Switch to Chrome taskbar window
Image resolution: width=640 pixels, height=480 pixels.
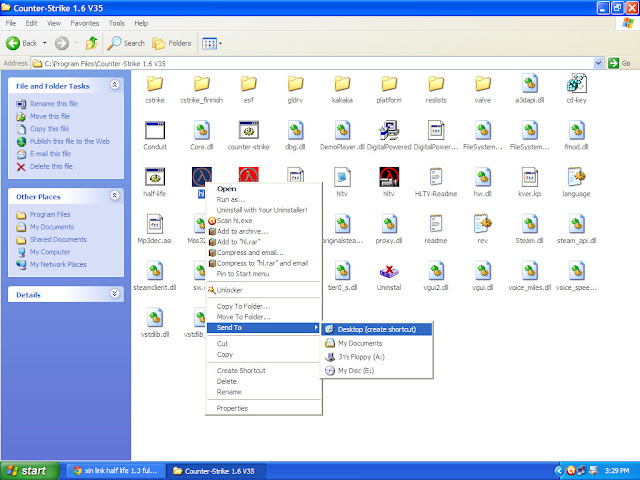coord(116,471)
